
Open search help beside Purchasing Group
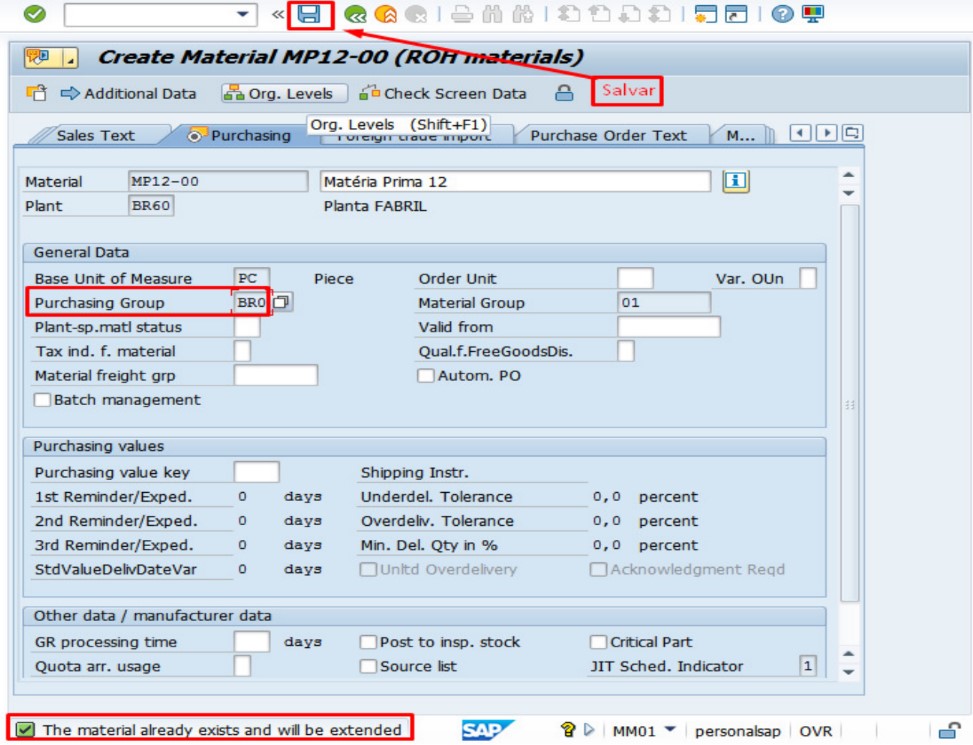pos(282,302)
